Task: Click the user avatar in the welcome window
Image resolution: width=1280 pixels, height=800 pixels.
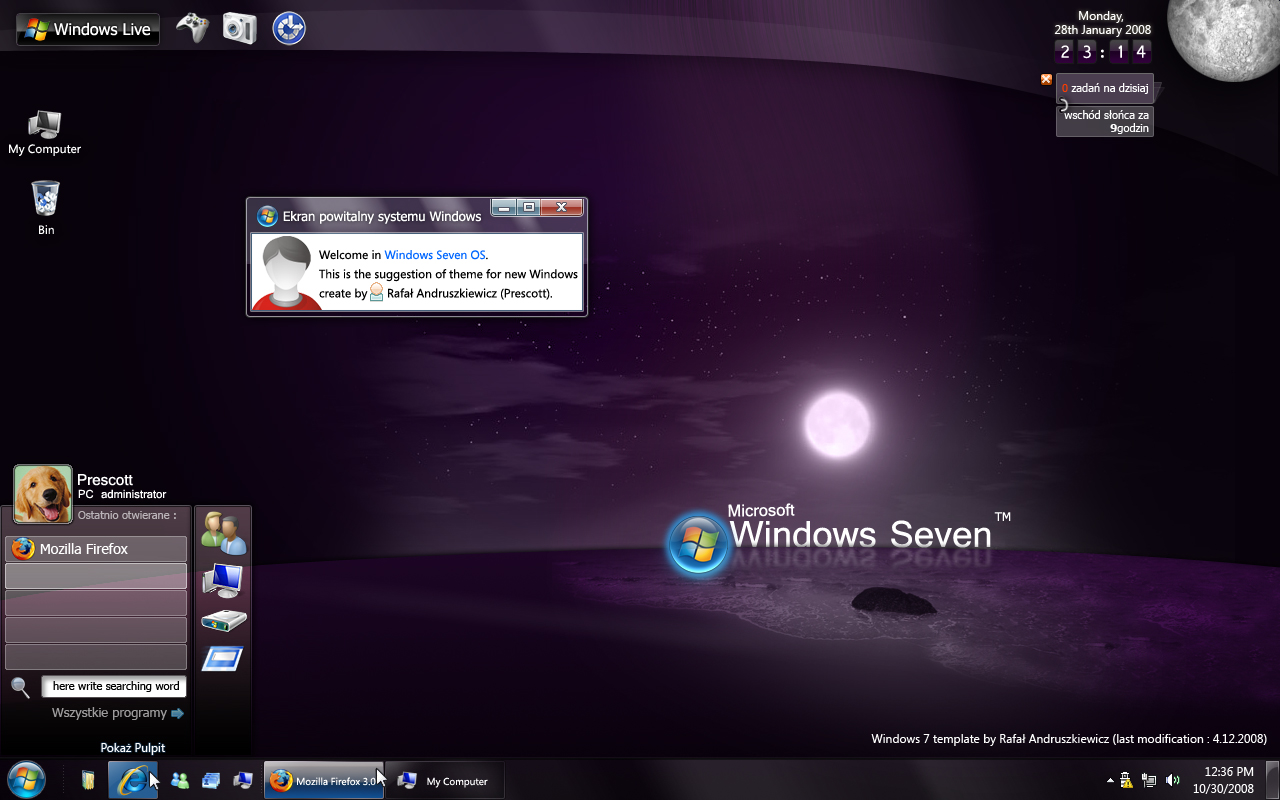Action: click(x=286, y=273)
